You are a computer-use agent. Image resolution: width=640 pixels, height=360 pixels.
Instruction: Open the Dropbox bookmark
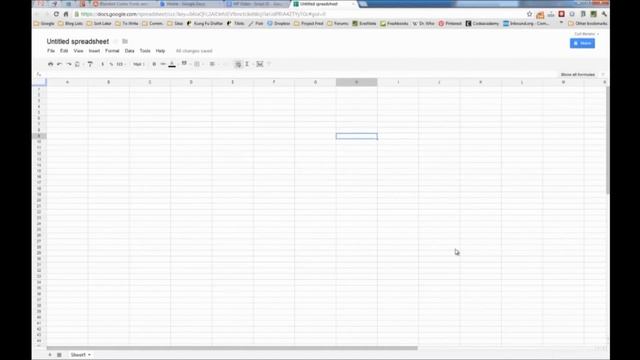point(279,24)
